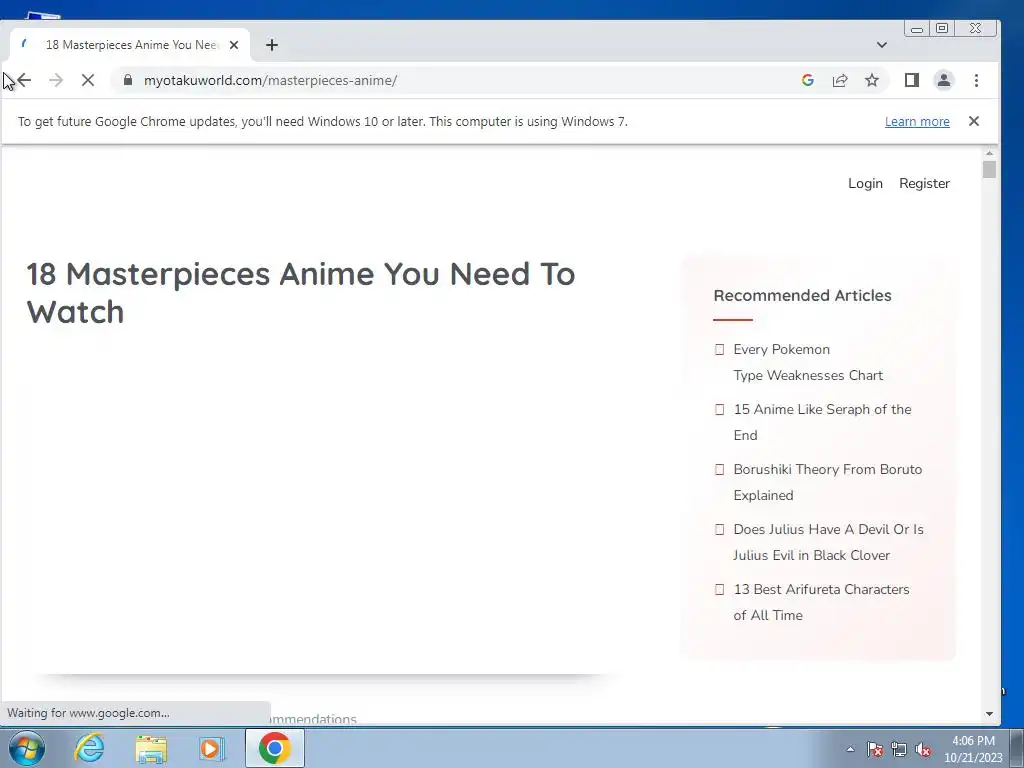This screenshot has width=1024, height=768.
Task: Click the icon beside Does Julius Have article
Action: tap(719, 530)
